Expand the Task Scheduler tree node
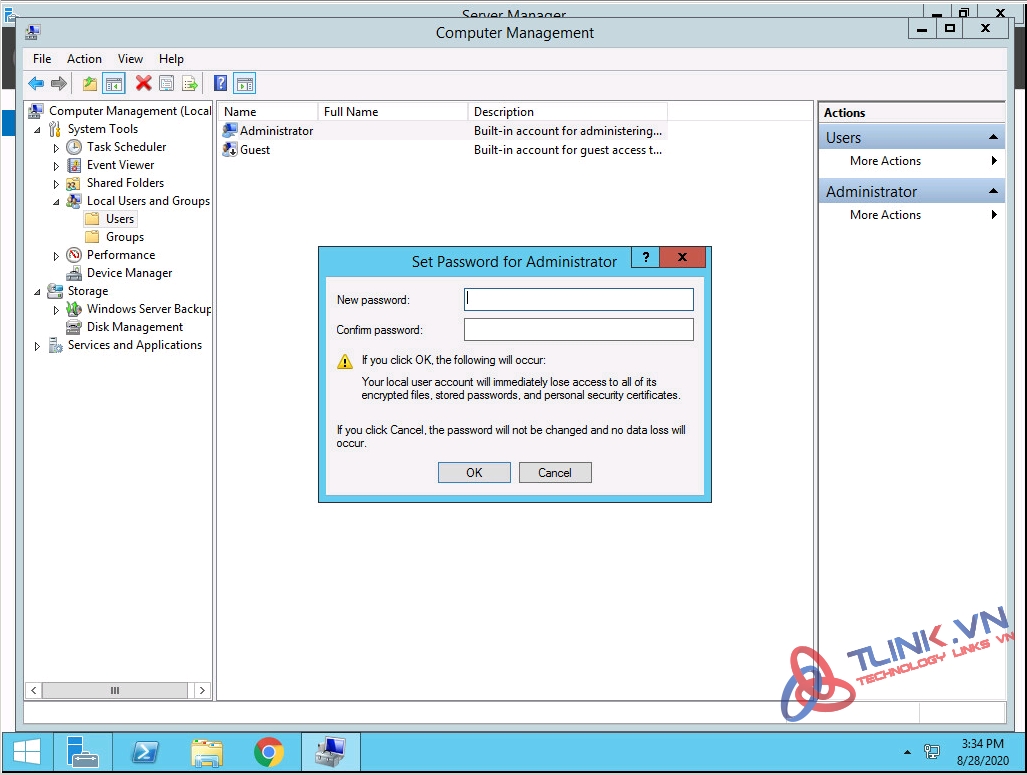Screen dimensions: 1027x775 click(x=57, y=147)
